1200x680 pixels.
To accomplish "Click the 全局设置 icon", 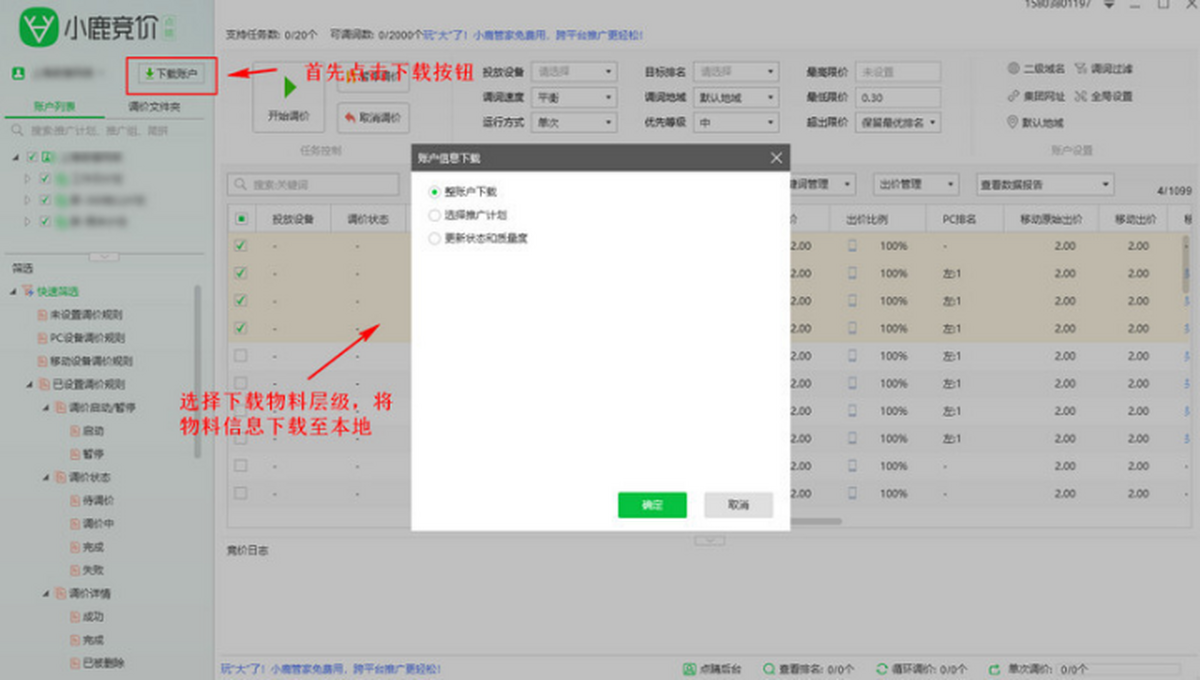I will coord(1080,96).
